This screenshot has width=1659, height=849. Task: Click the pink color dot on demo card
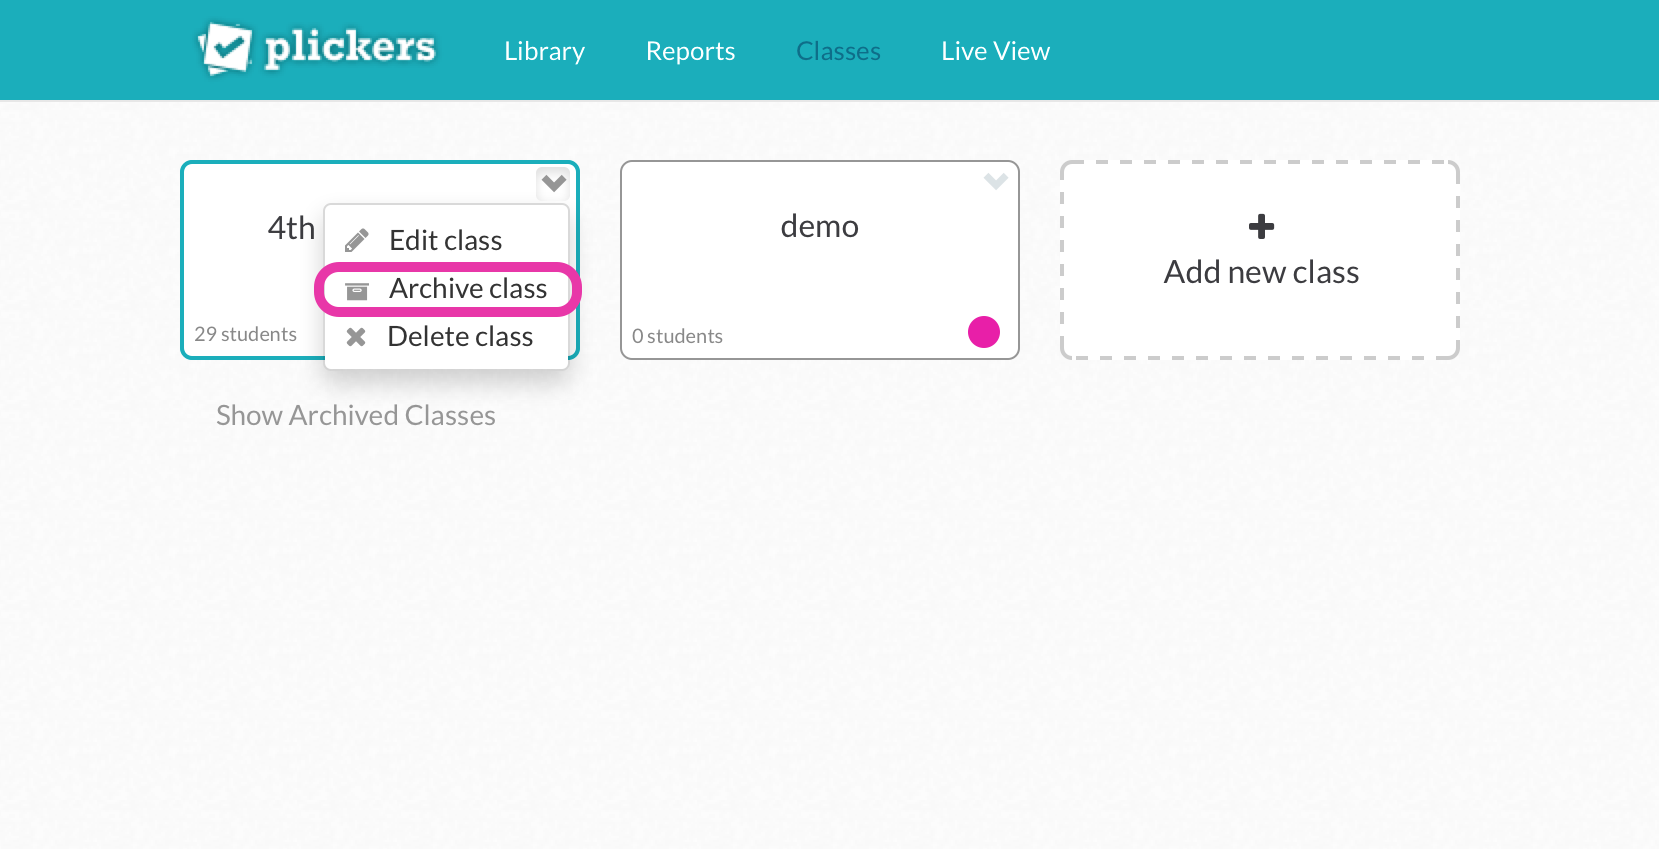984,332
